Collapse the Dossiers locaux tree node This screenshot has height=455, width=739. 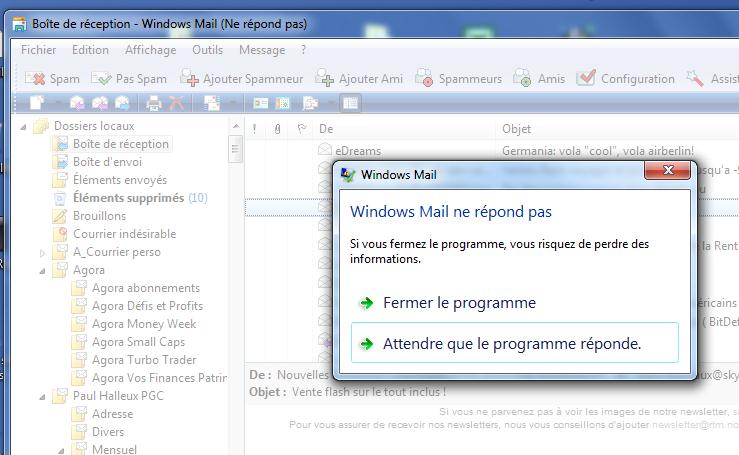pyautogui.click(x=23, y=127)
